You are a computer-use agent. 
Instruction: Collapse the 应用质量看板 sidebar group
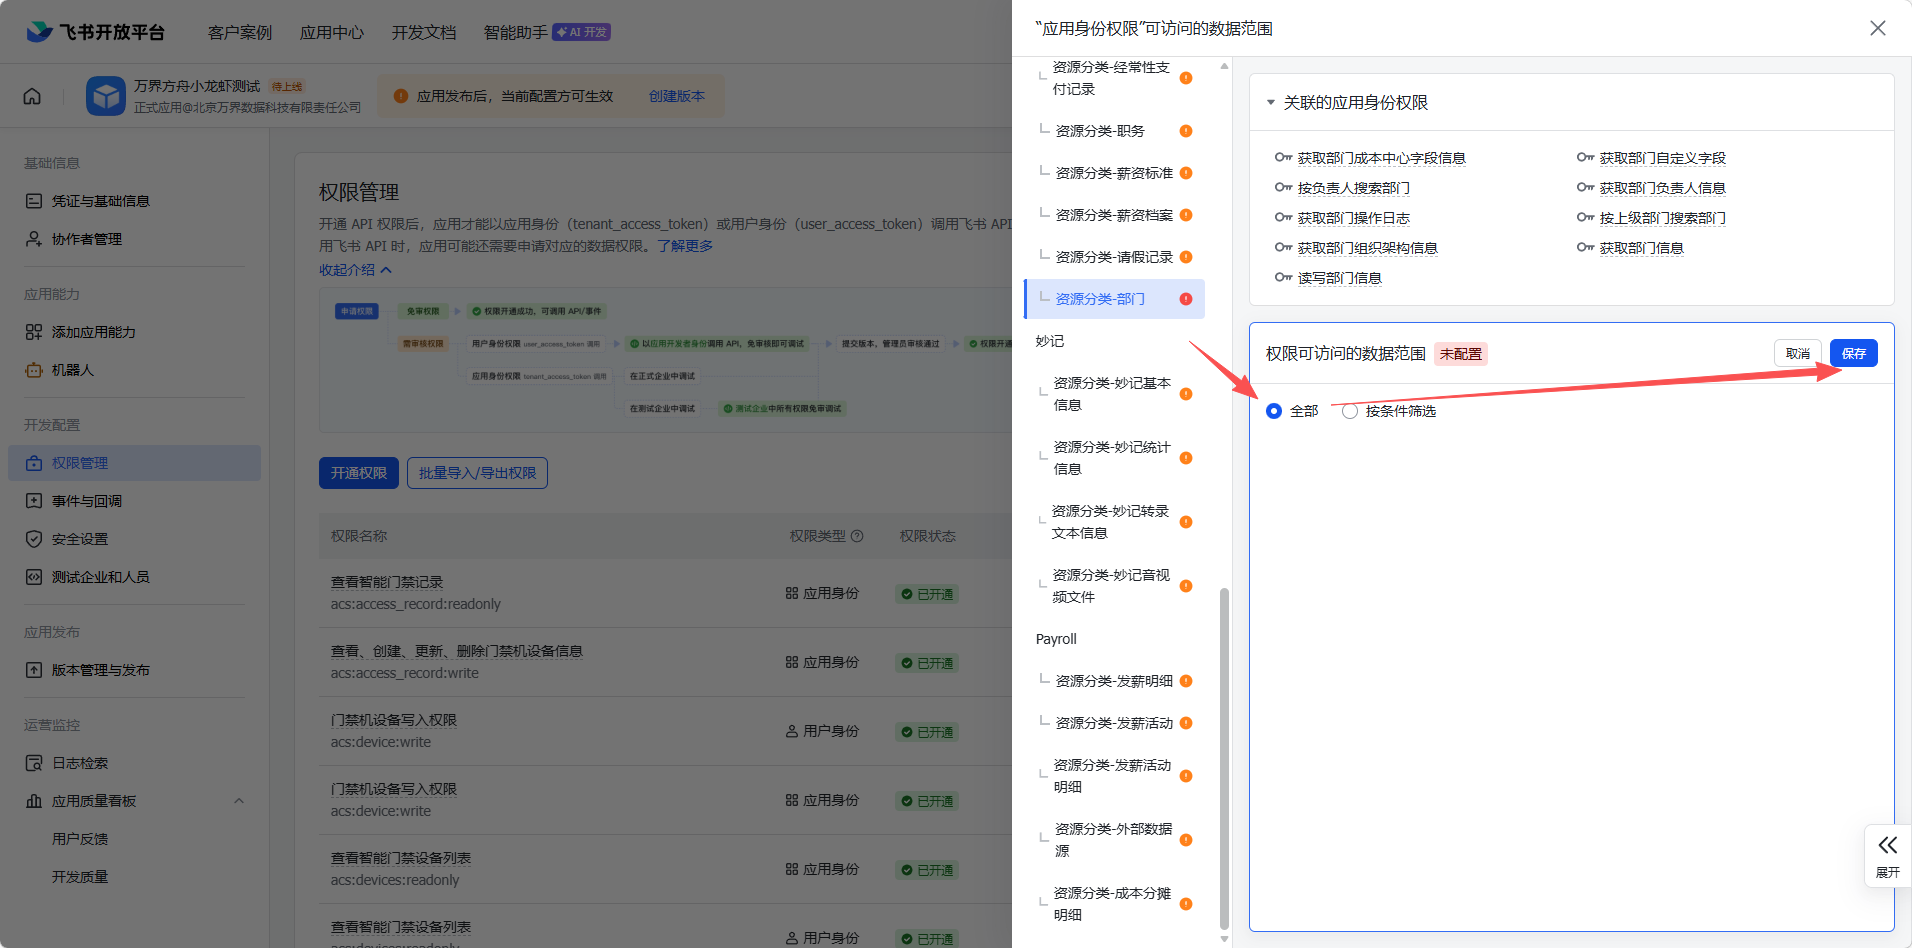tap(238, 801)
